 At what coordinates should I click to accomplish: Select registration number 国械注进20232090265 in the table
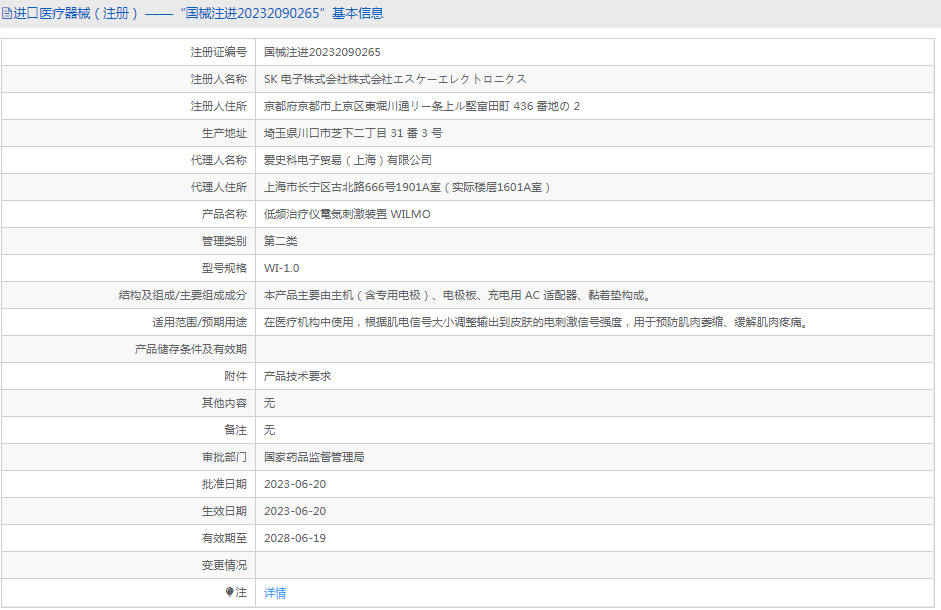click(x=322, y=52)
